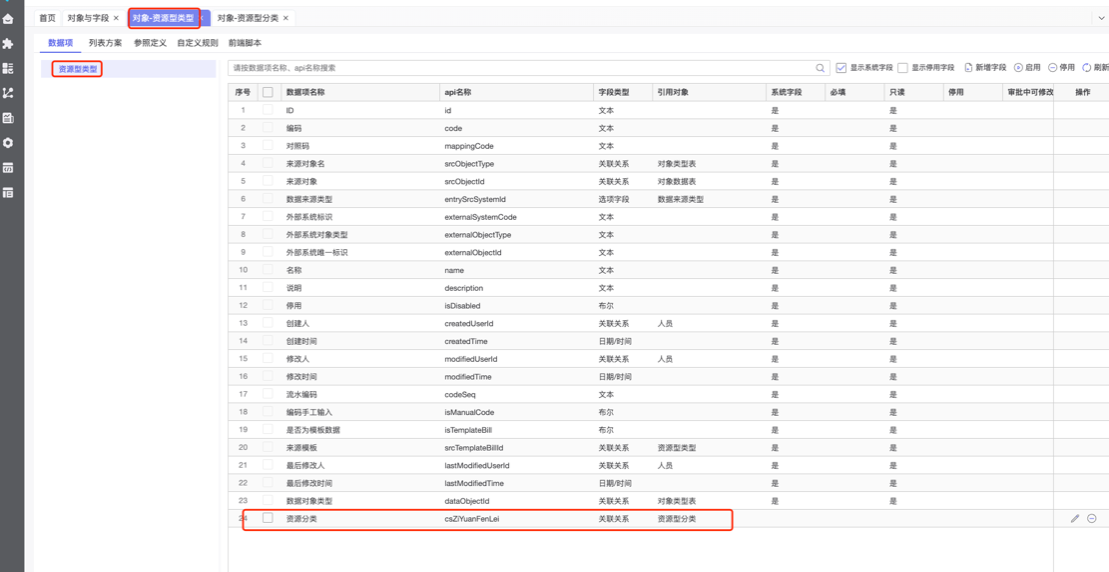Enable the 显示停用字段 checkbox
This screenshot has height=572, width=1109.
902,68
